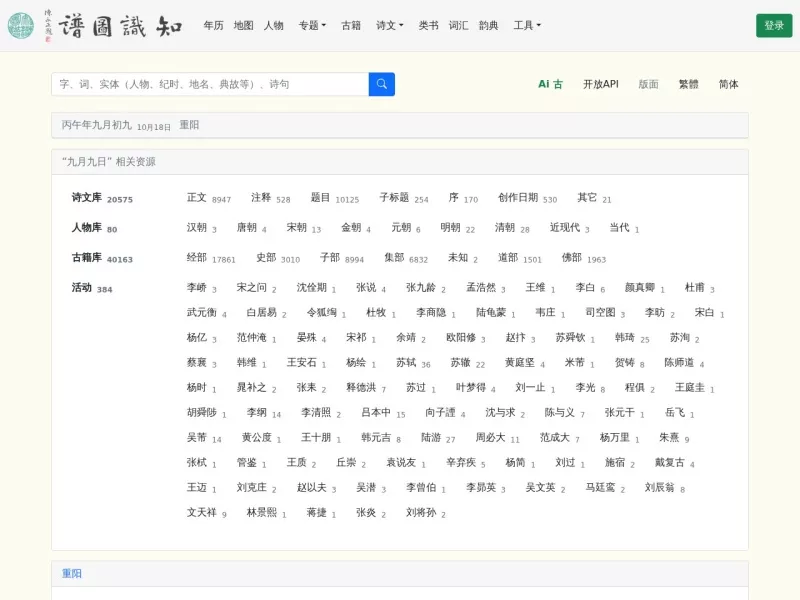Open the 人物 menu item
800x600 pixels.
(x=273, y=26)
